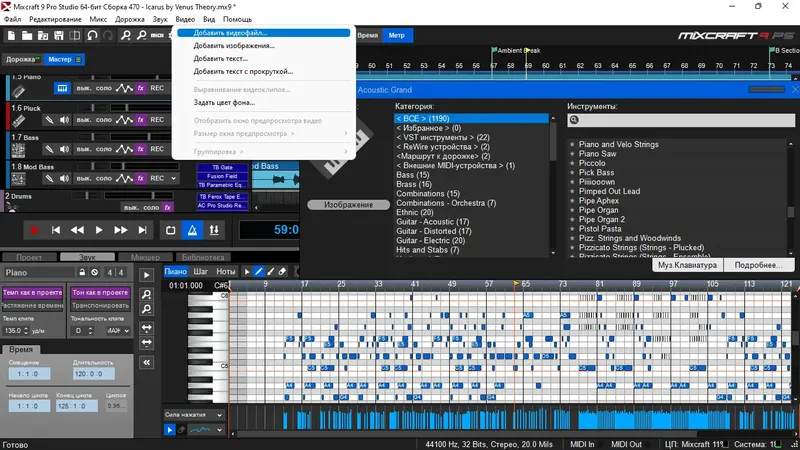Play the project from the transport bar

tap(99, 230)
